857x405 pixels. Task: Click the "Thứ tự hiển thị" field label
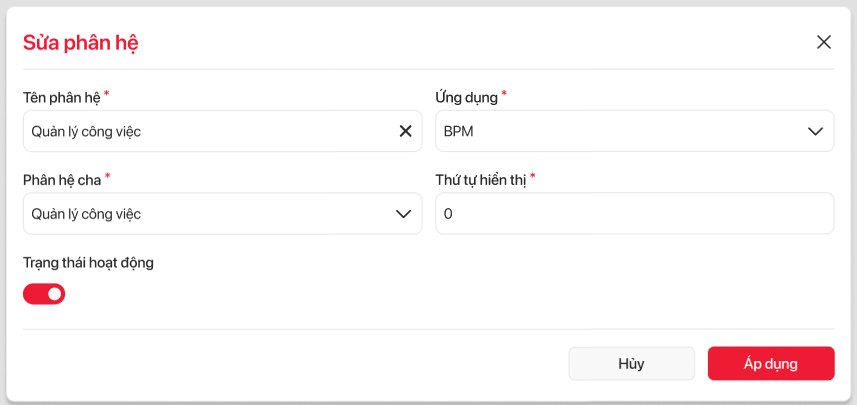pos(480,180)
